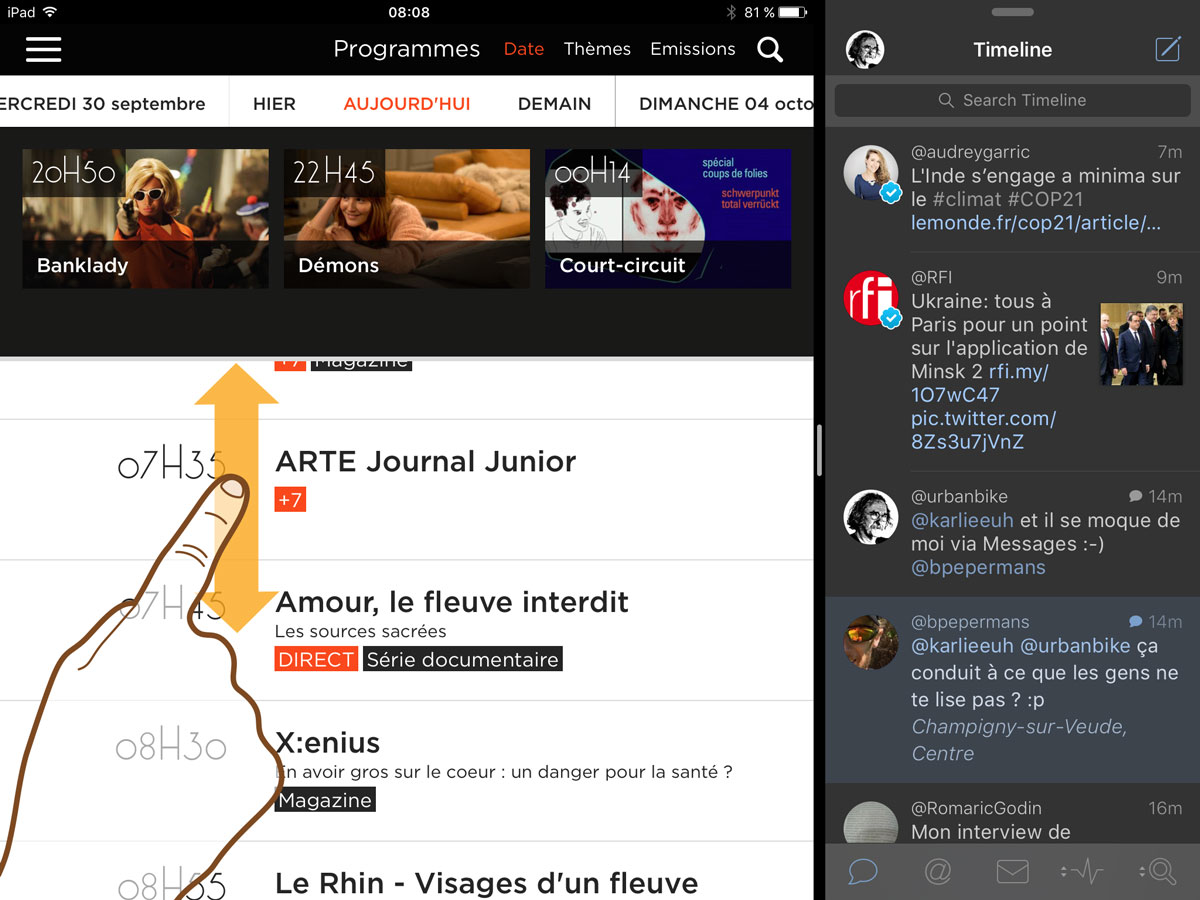Screen dimensions: 1200x900
Task: Tap +7 badge under ARTE Journal Junior
Action: (290, 499)
